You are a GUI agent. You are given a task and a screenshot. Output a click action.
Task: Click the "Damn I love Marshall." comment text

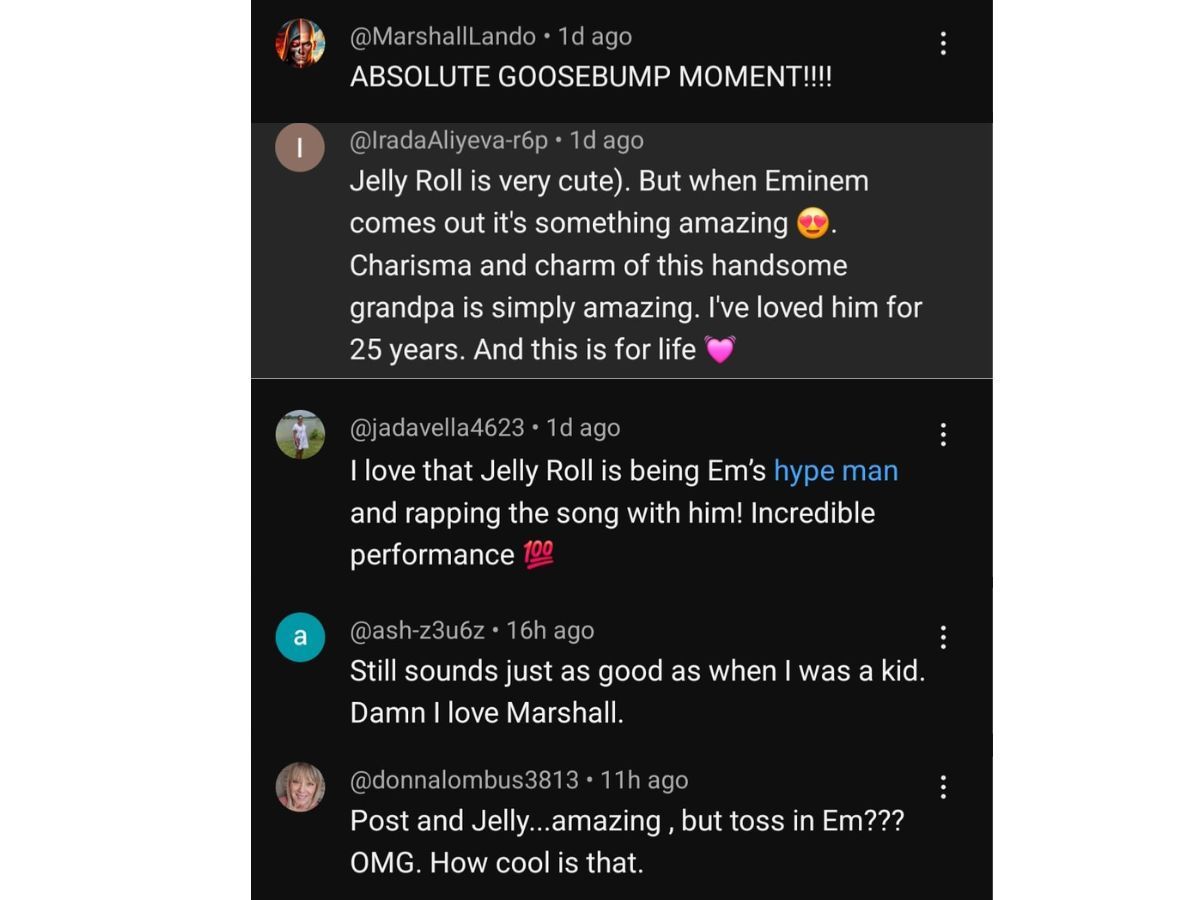click(x=486, y=713)
